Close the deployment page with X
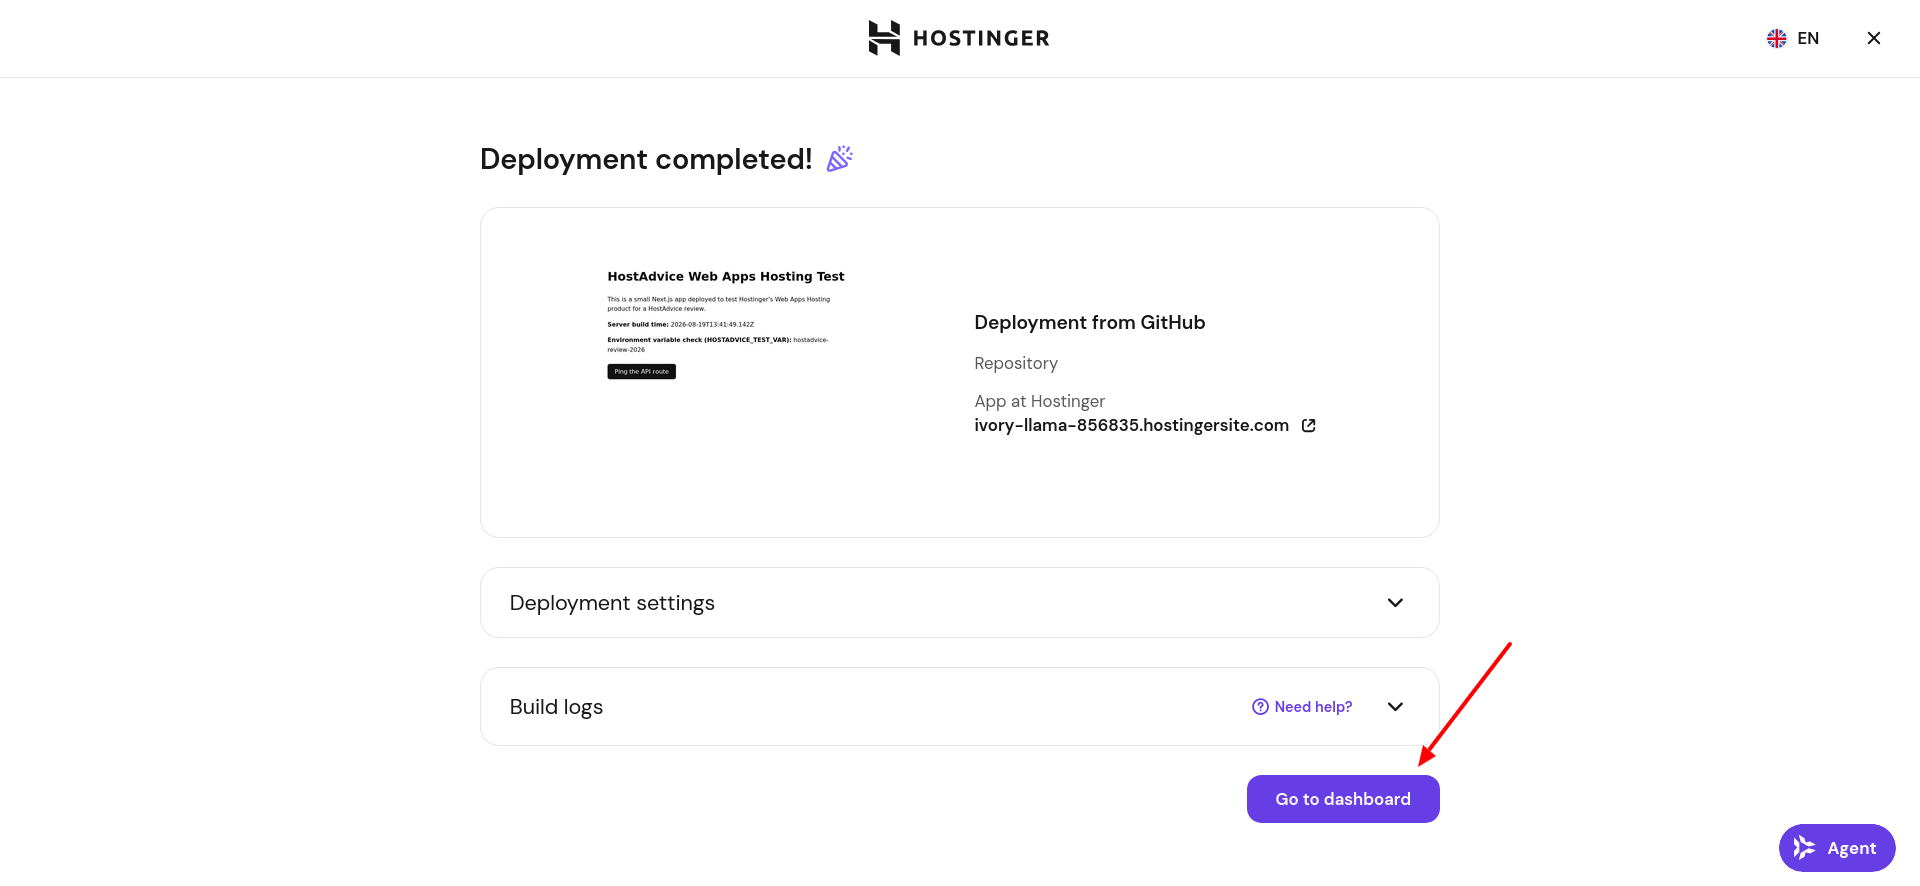The height and width of the screenshot is (886, 1920). [1874, 38]
